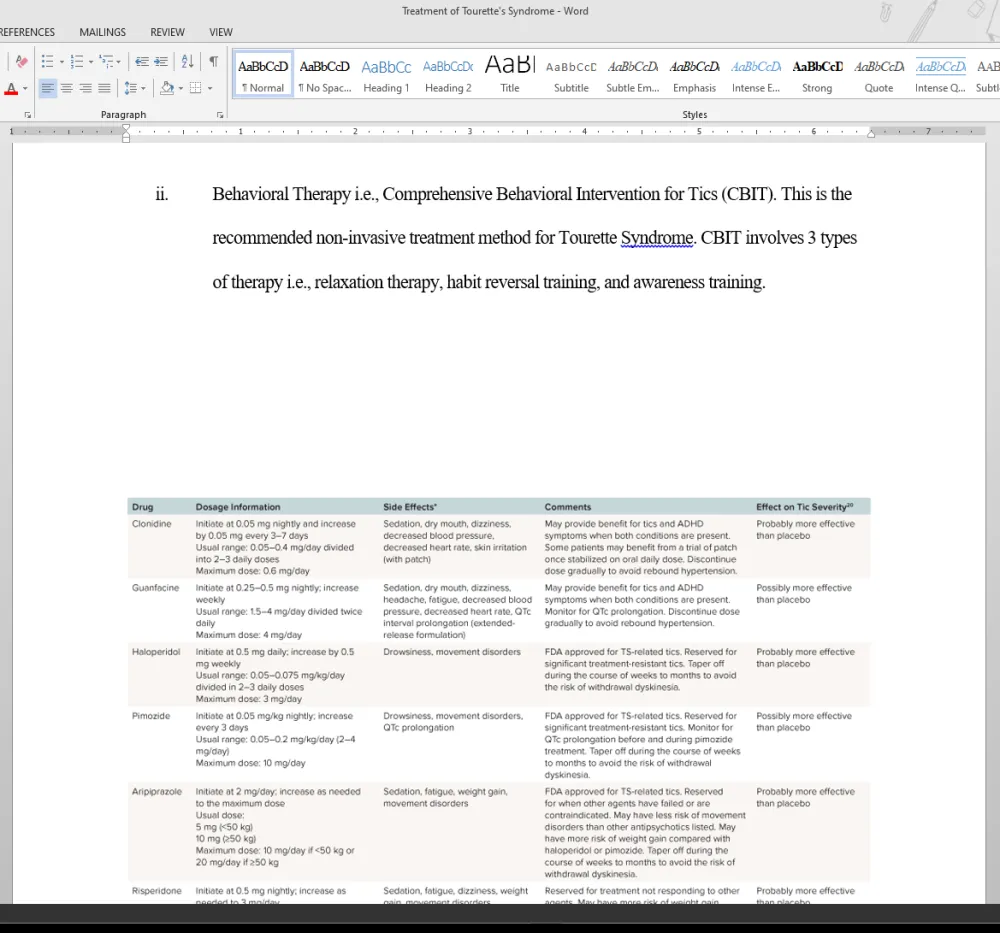Screen dimensions: 1000x933
Task: Toggle Justify paragraph alignment
Action: [105, 88]
